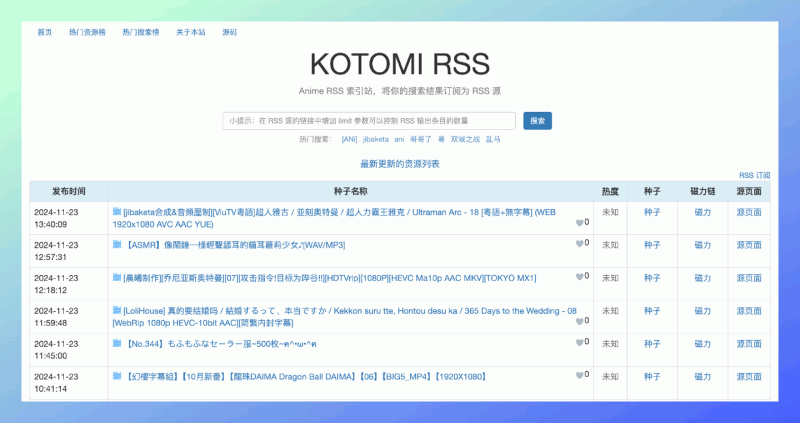
Task: Open 热门搜索榜 in the navigation
Action: coord(141,32)
